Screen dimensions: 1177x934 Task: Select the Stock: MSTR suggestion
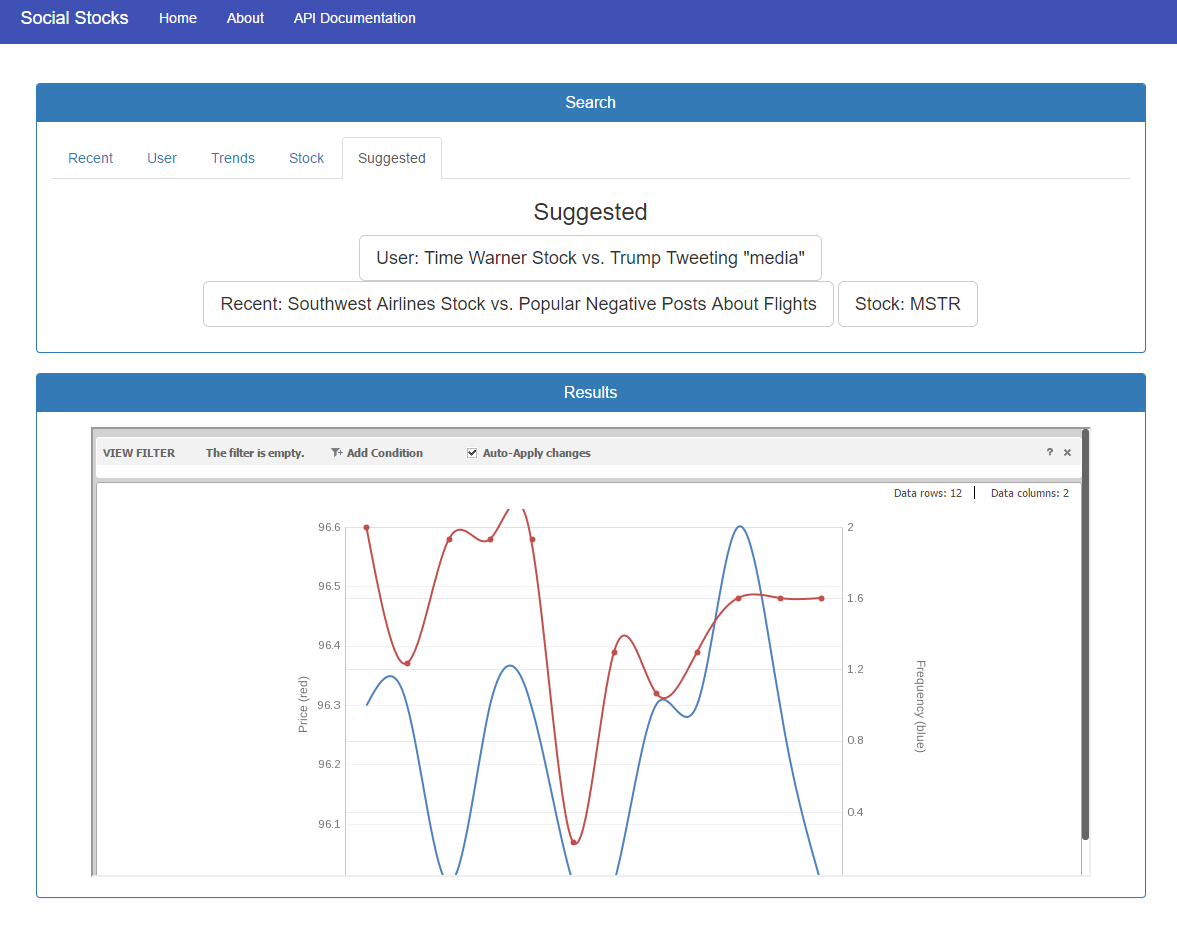pos(907,304)
